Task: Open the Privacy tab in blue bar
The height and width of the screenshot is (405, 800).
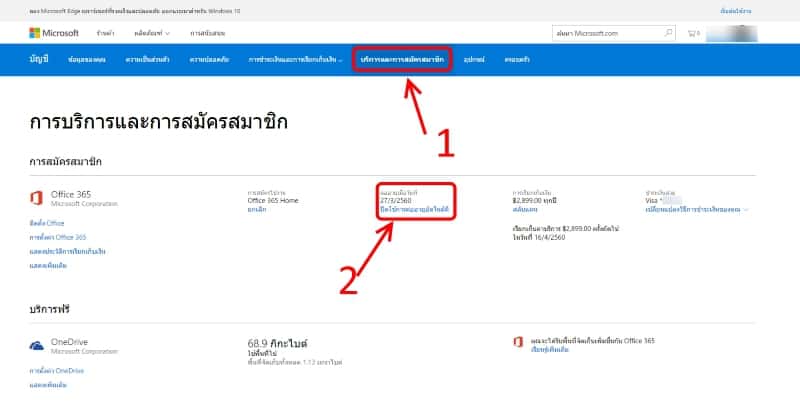Action: click(x=147, y=60)
